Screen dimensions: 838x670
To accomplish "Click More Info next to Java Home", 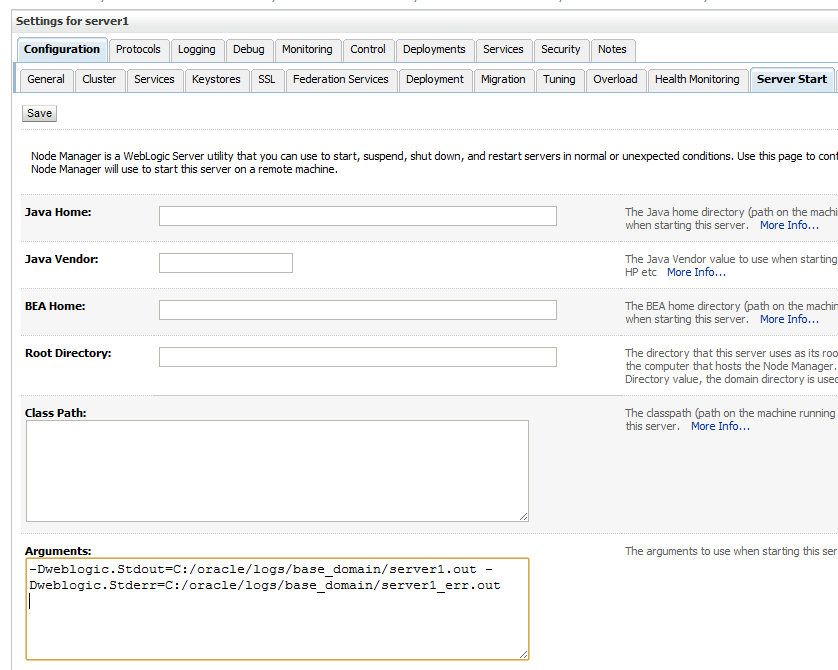I will (x=789, y=225).
